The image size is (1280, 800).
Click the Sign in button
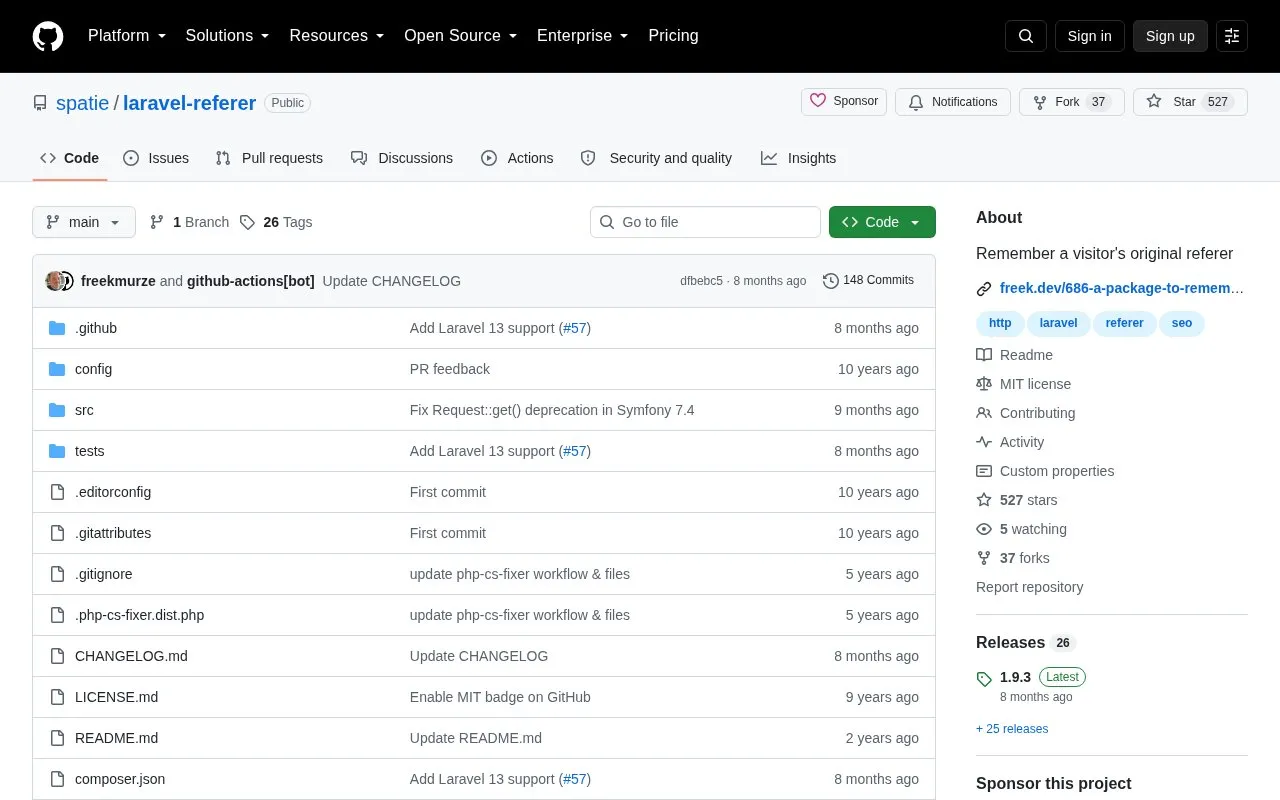(x=1090, y=36)
